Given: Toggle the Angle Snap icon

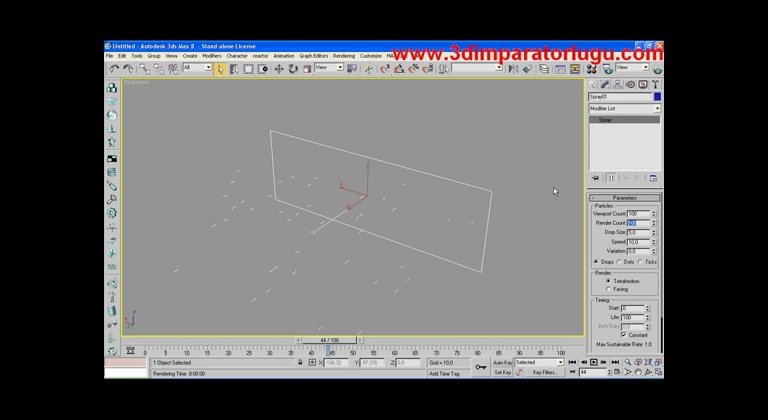Looking at the screenshot, I should pyautogui.click(x=399, y=69).
